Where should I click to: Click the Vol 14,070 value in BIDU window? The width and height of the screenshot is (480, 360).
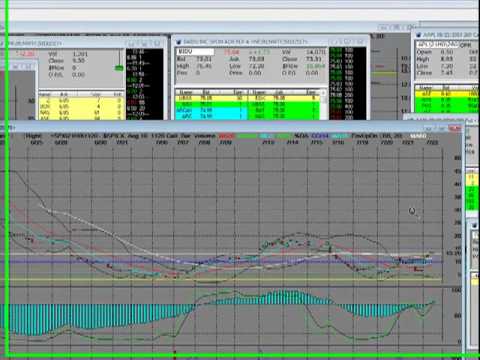(x=315, y=52)
